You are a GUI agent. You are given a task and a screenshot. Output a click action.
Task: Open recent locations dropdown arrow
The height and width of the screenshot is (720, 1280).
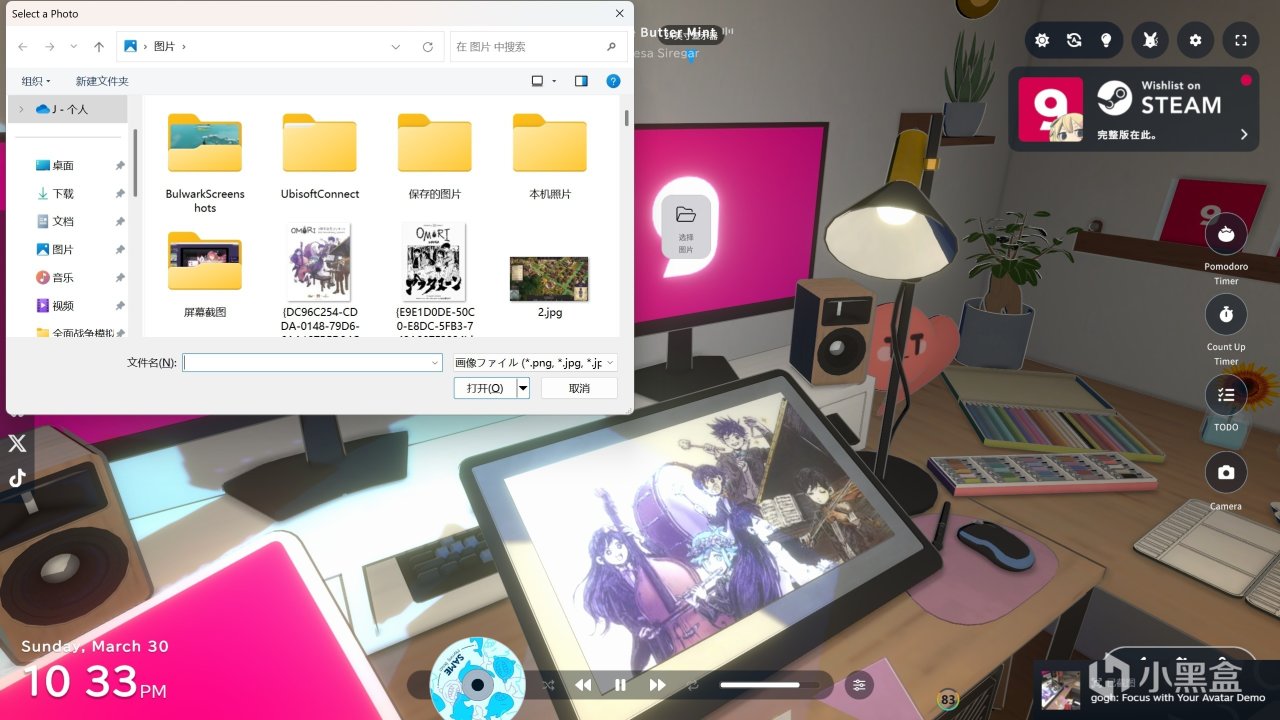[76, 47]
